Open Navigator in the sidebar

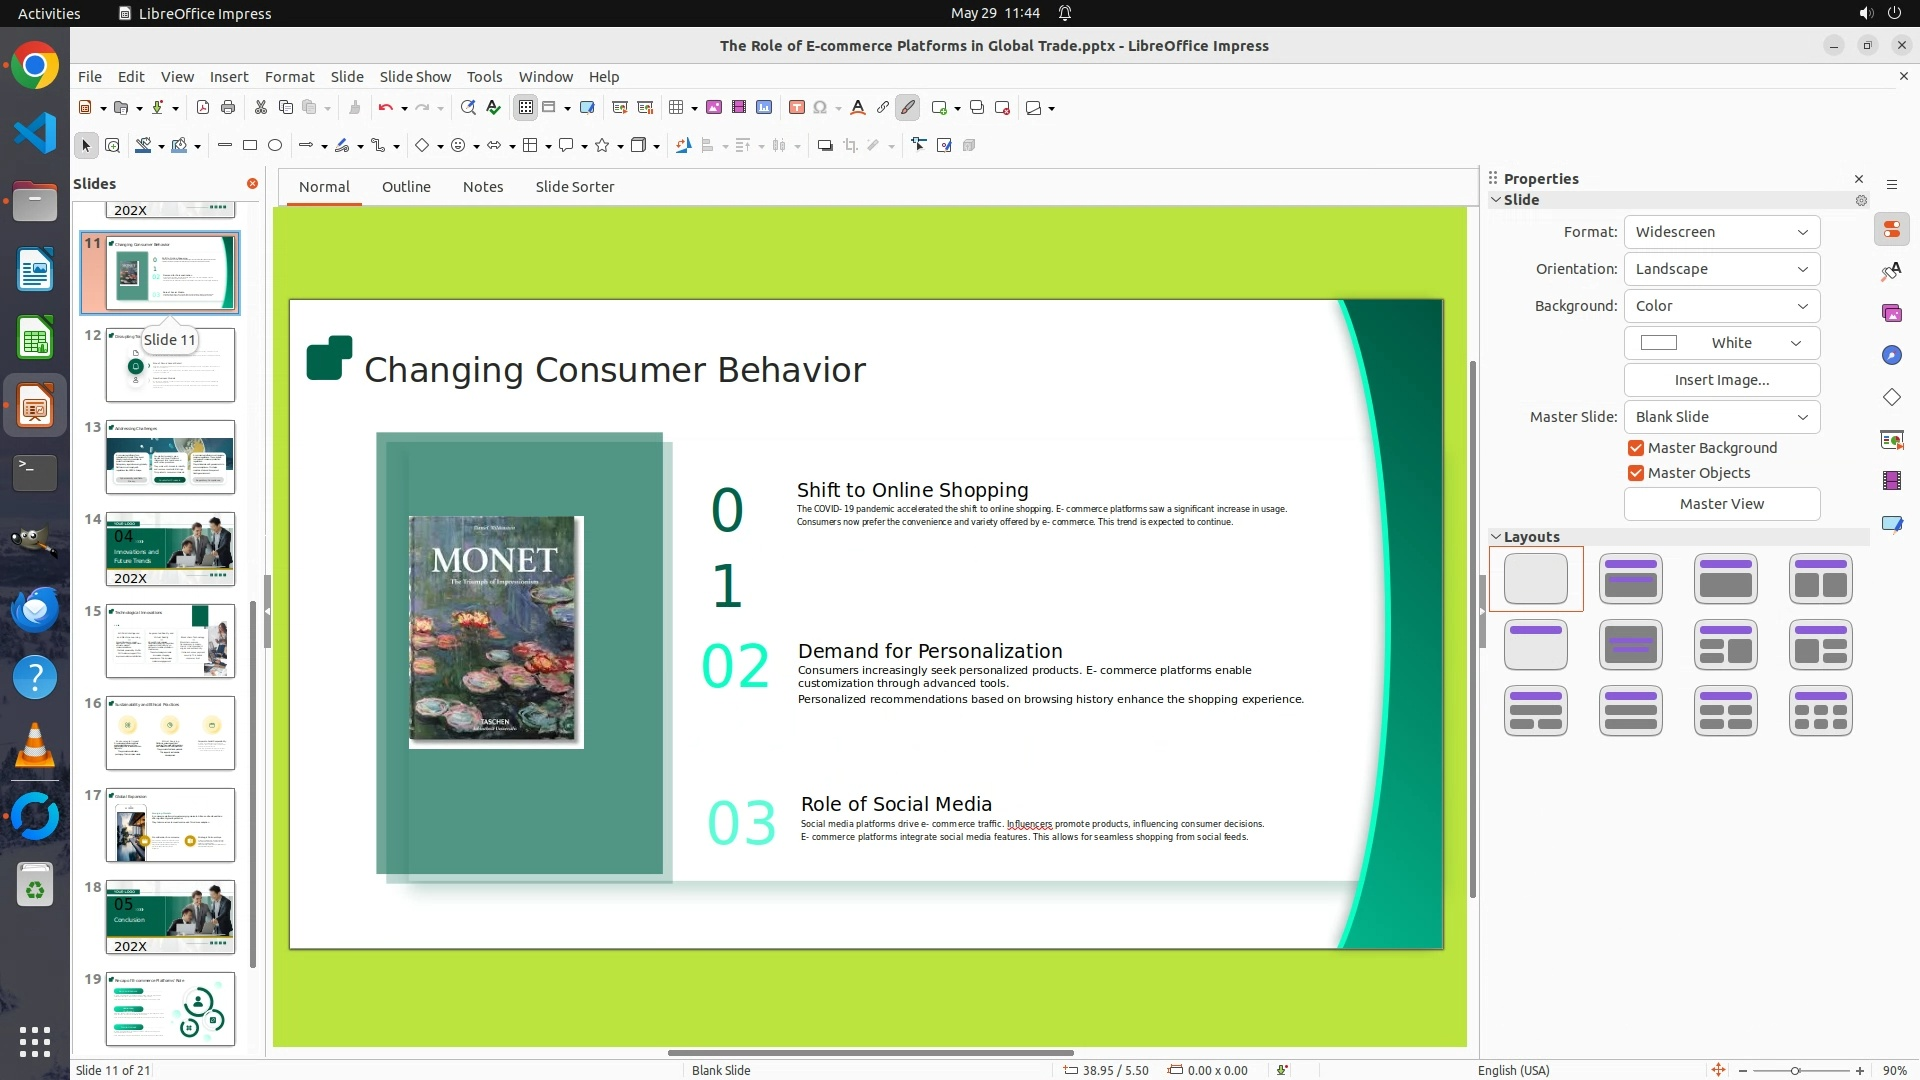tap(1891, 356)
